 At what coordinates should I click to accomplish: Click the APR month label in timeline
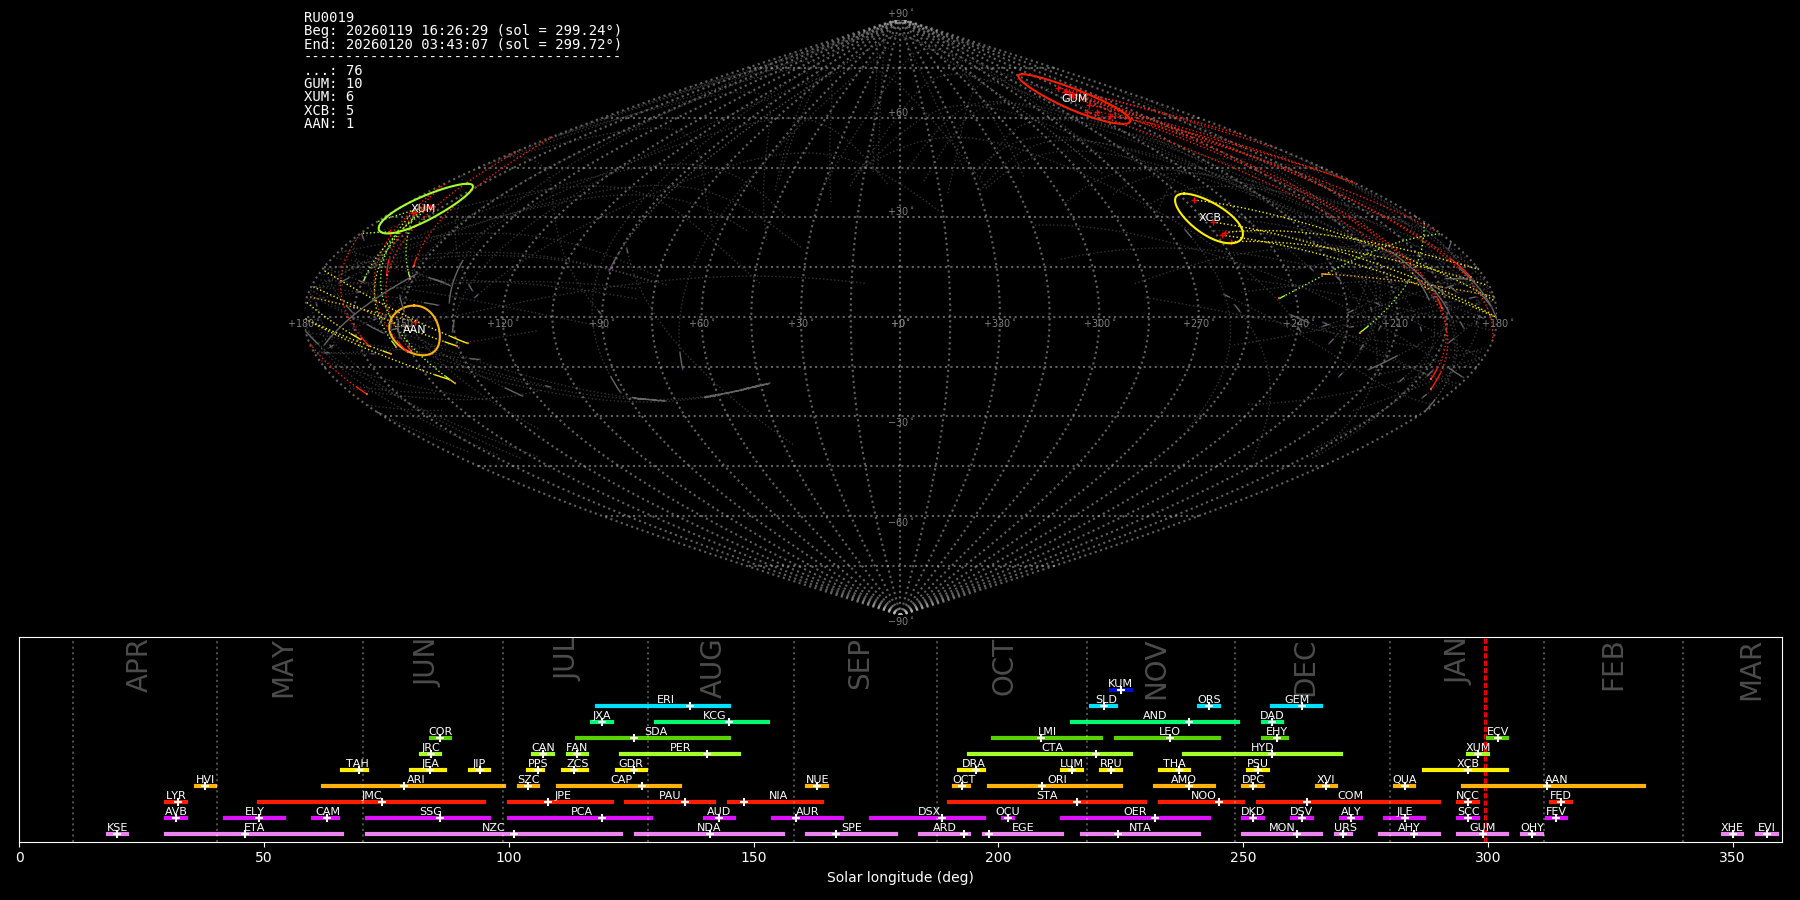point(138,666)
